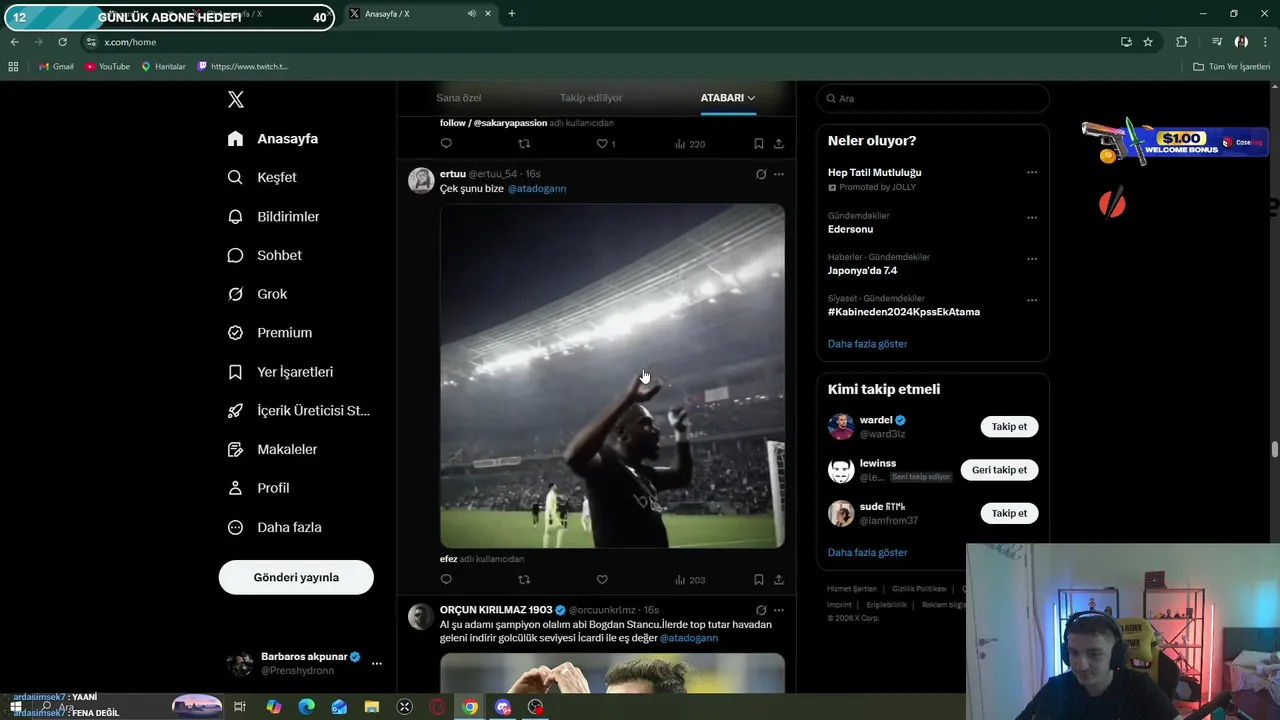Click the X logo in sidebar
The height and width of the screenshot is (720, 1280).
(236, 99)
